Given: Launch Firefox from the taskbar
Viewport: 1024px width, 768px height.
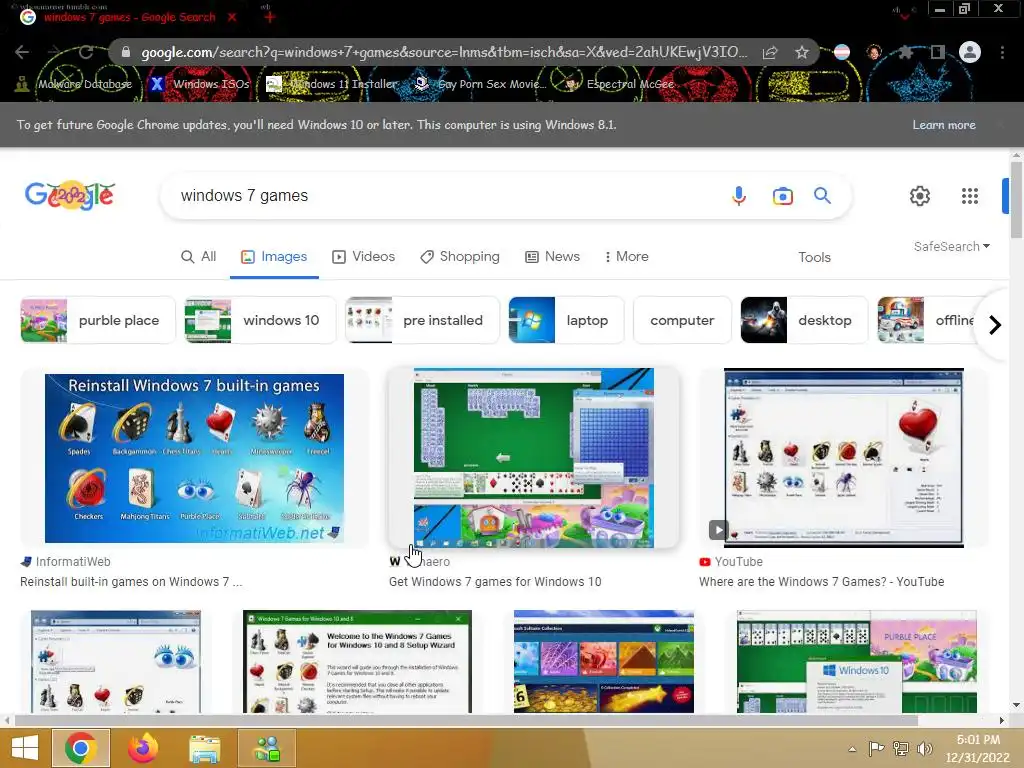Looking at the screenshot, I should [143, 748].
